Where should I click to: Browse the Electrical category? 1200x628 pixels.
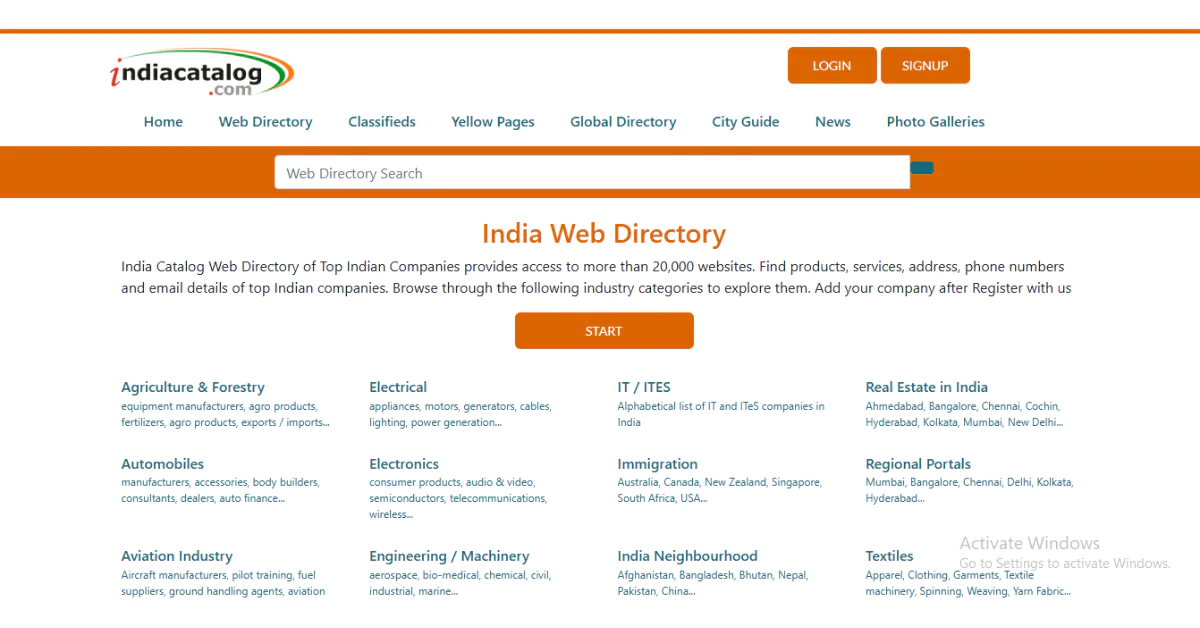point(398,387)
